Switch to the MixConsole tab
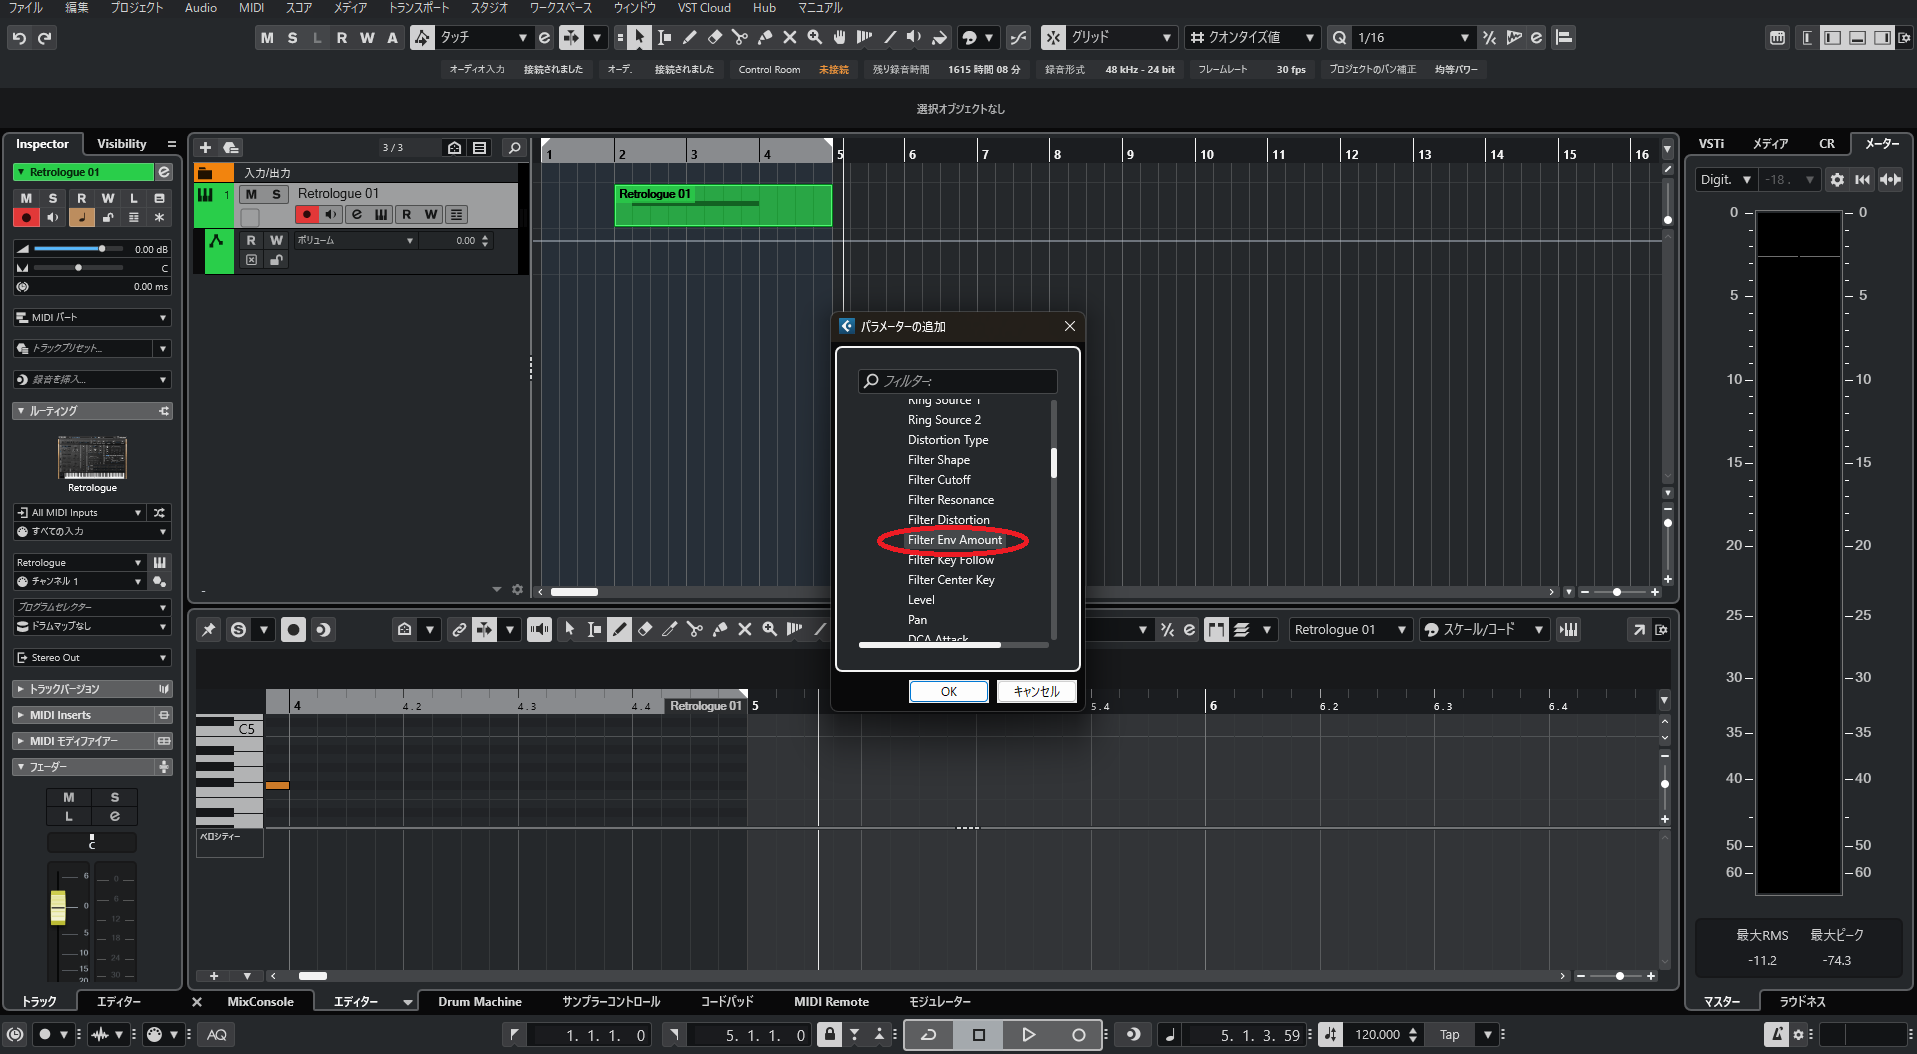The width and height of the screenshot is (1917, 1054). pyautogui.click(x=260, y=1002)
